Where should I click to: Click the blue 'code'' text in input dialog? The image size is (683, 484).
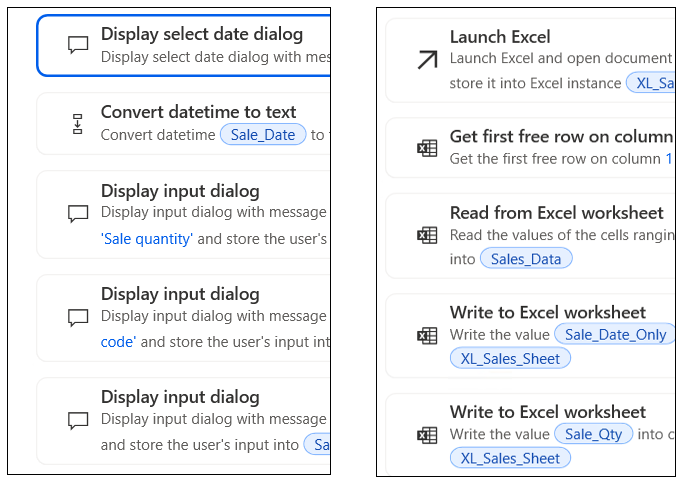118,342
